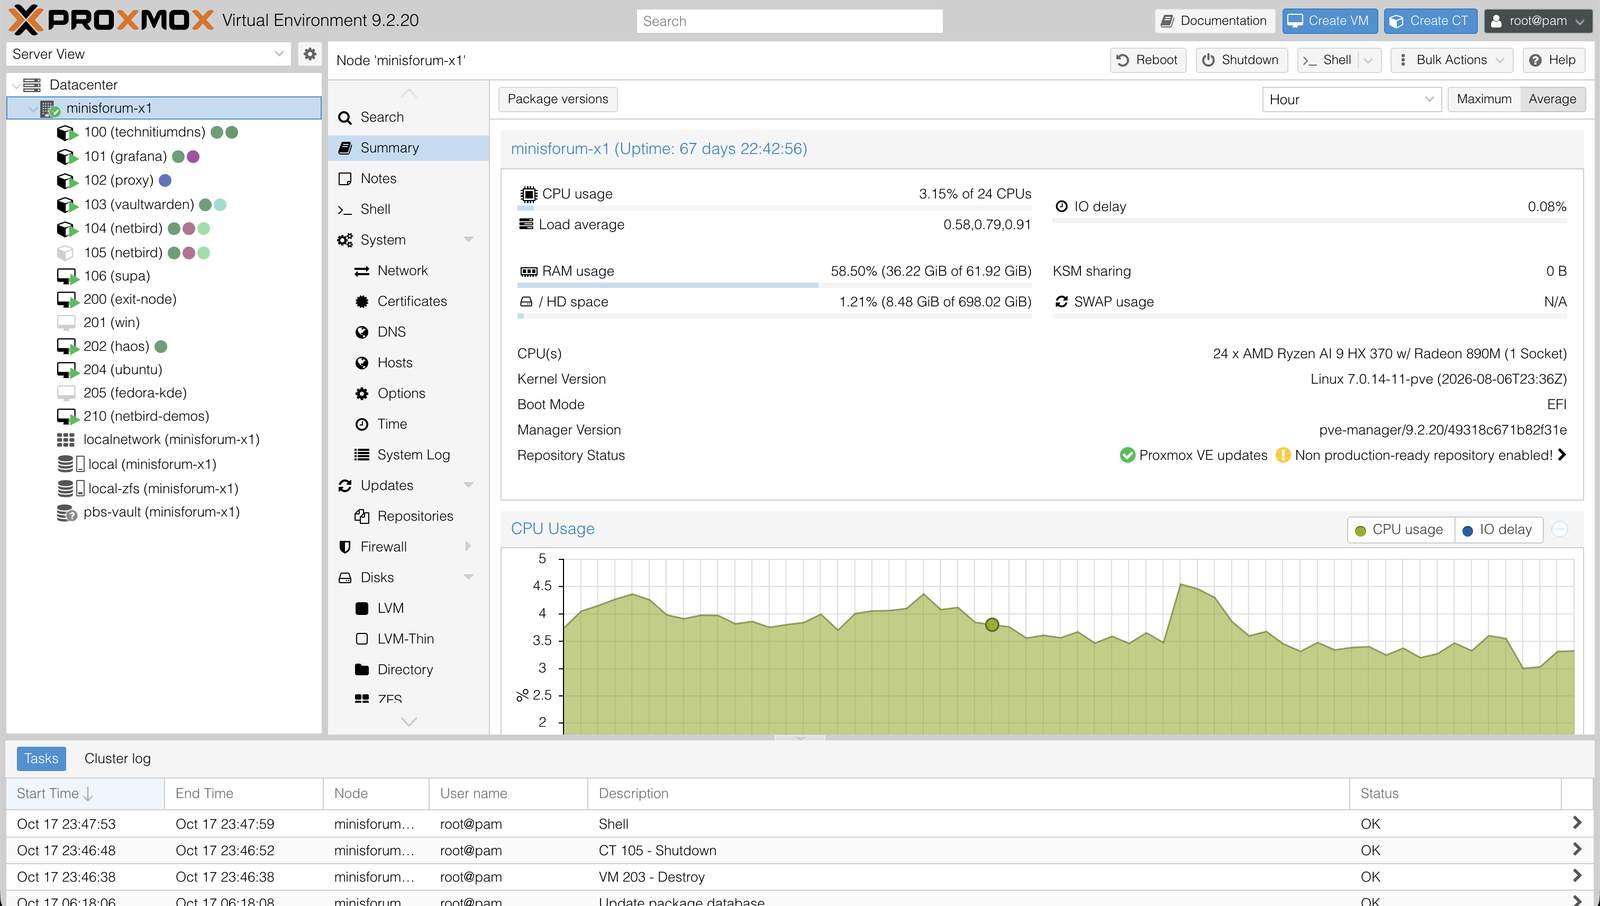This screenshot has width=1600, height=906.
Task: Toggle the IO delay legend item
Action: [x=1497, y=530]
